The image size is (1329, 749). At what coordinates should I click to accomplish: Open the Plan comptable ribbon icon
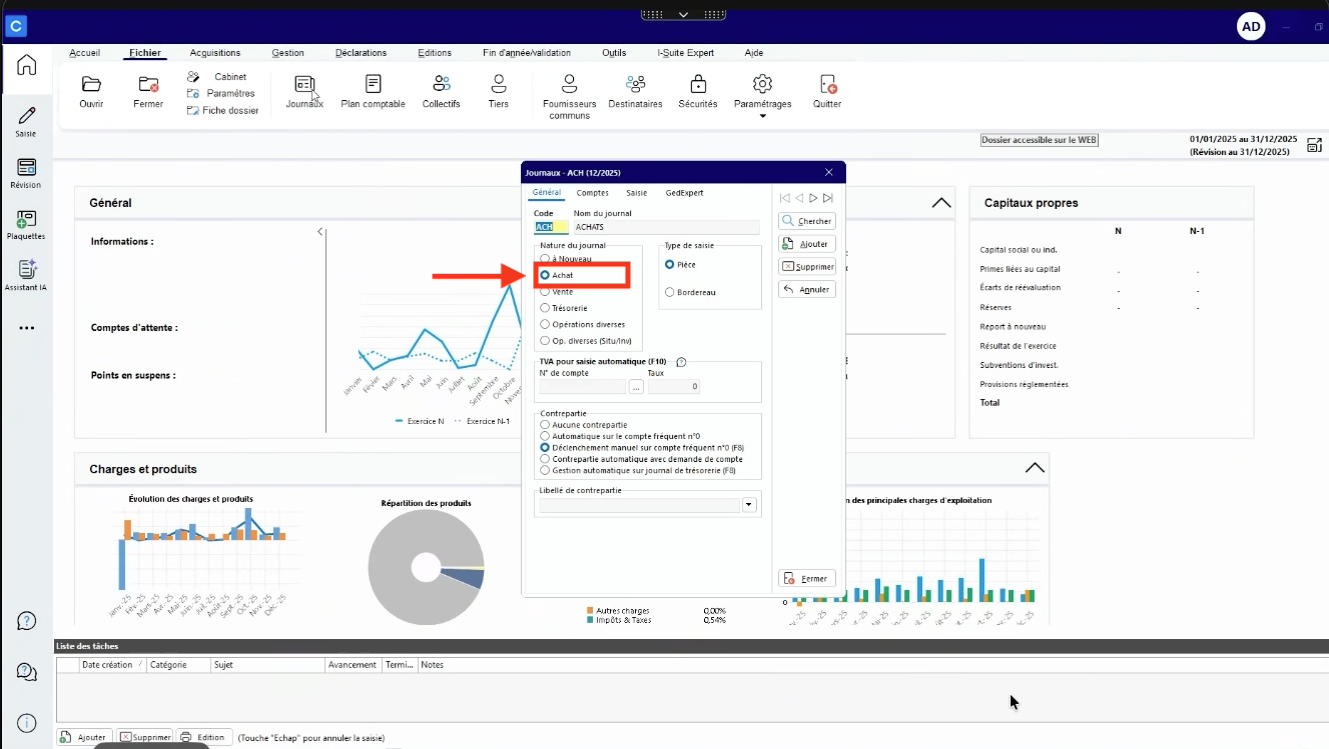[373, 91]
